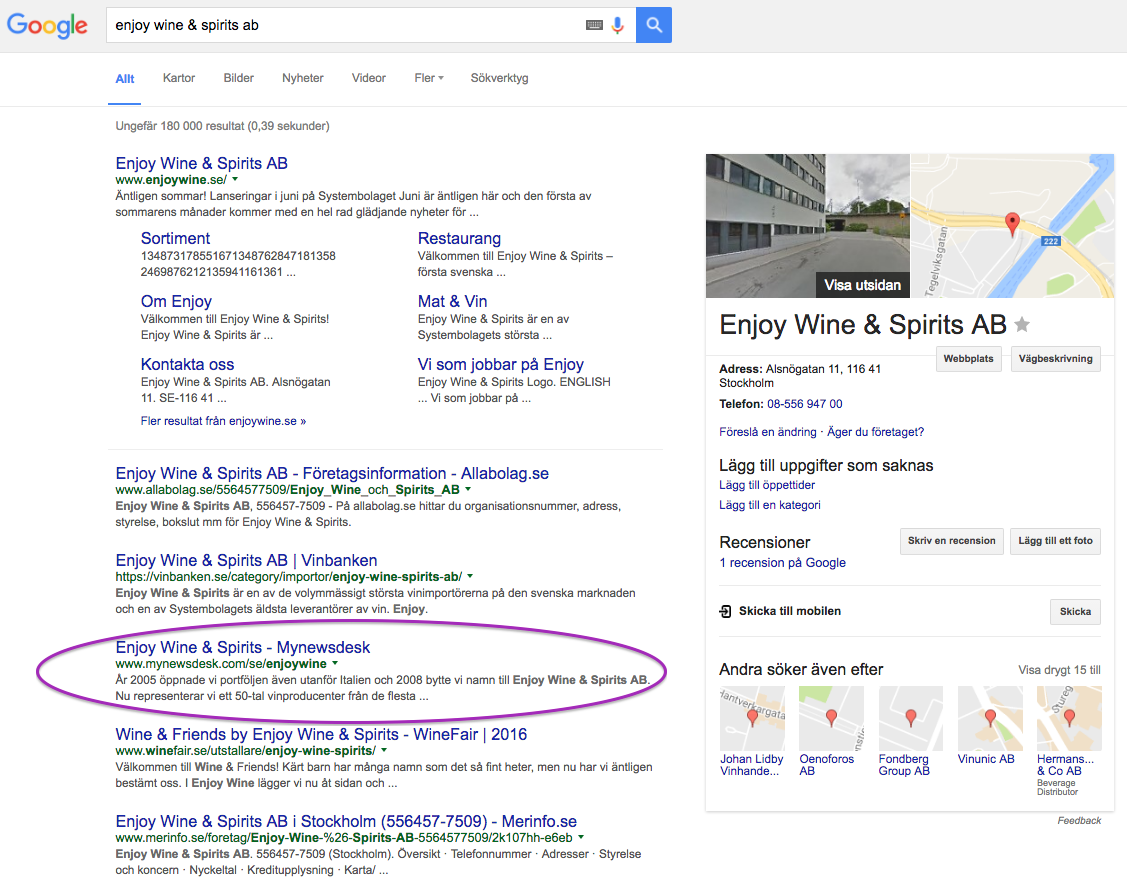Viewport: 1127px width, 883px height.
Task: Open the WineFair 2016 result link
Action: [321, 734]
